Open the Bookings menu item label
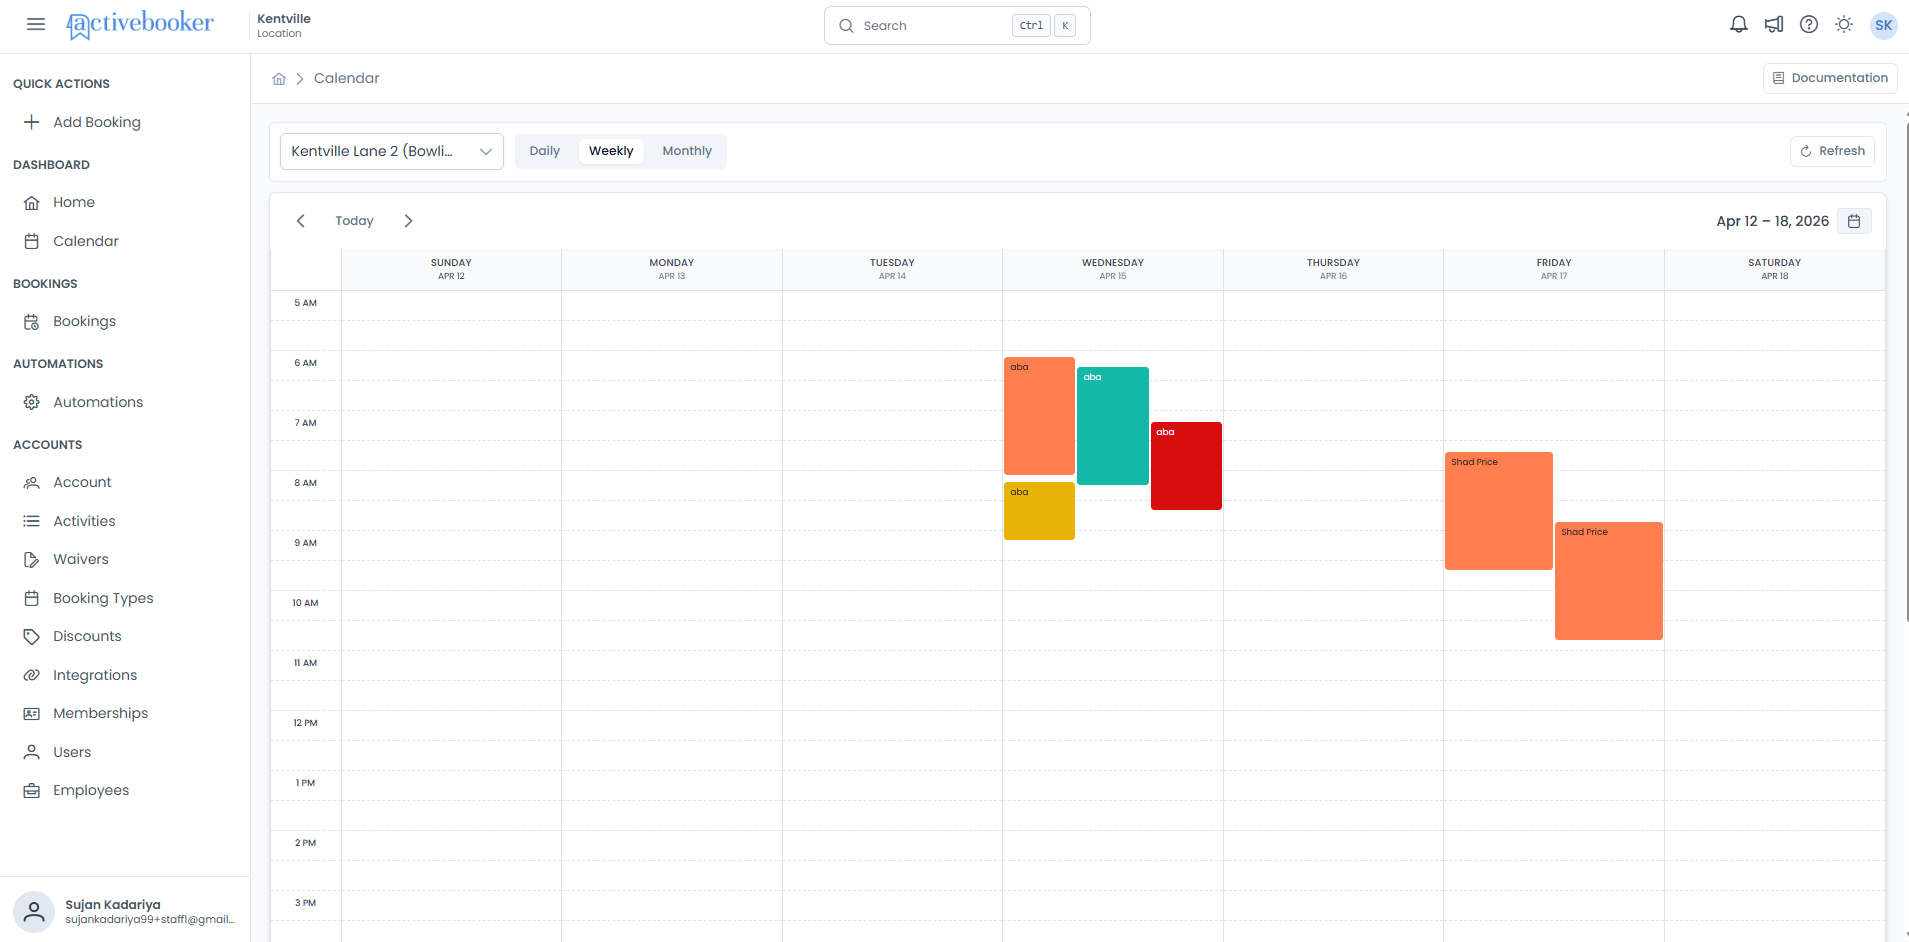Screen dimensions: 1909x942 [x=85, y=321]
